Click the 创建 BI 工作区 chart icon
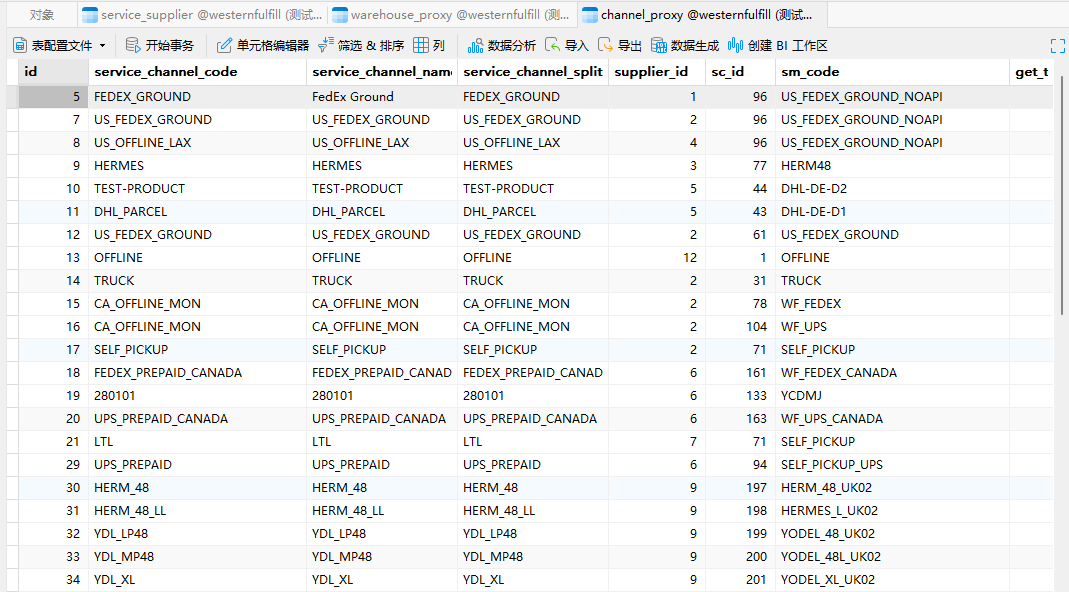The height and width of the screenshot is (592, 1069). pyautogui.click(x=735, y=45)
